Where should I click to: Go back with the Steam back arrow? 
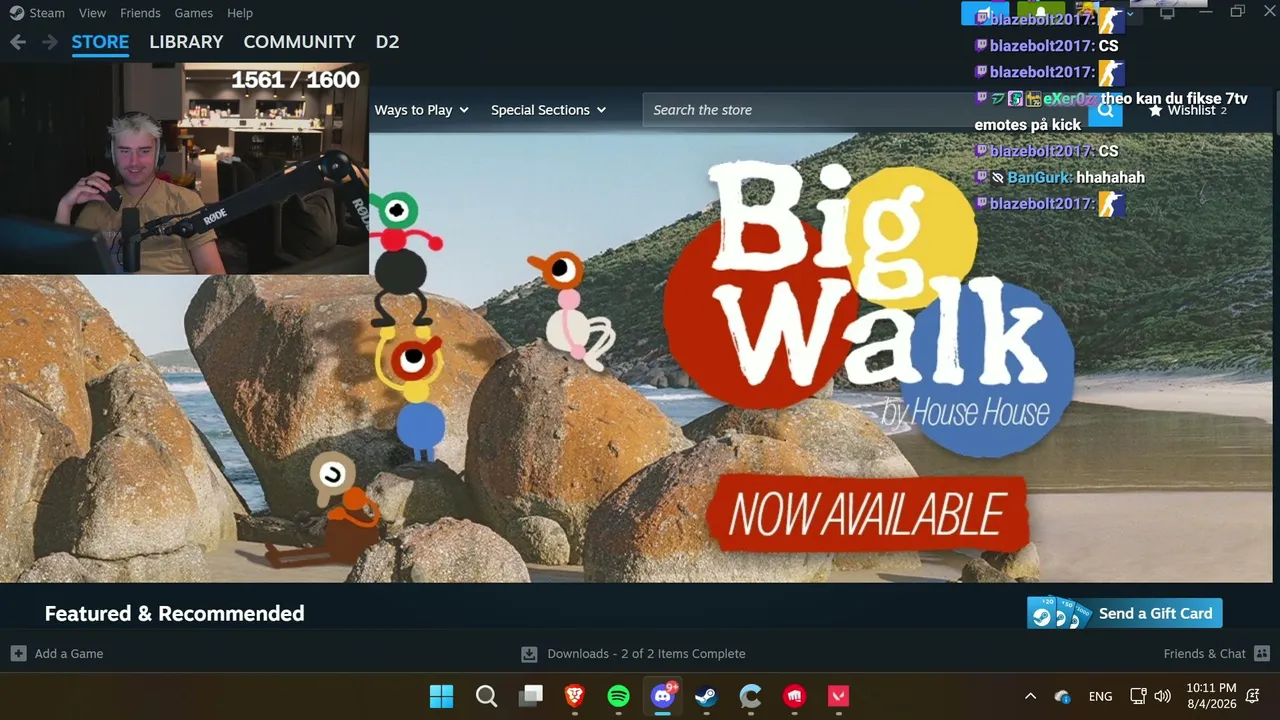[17, 42]
